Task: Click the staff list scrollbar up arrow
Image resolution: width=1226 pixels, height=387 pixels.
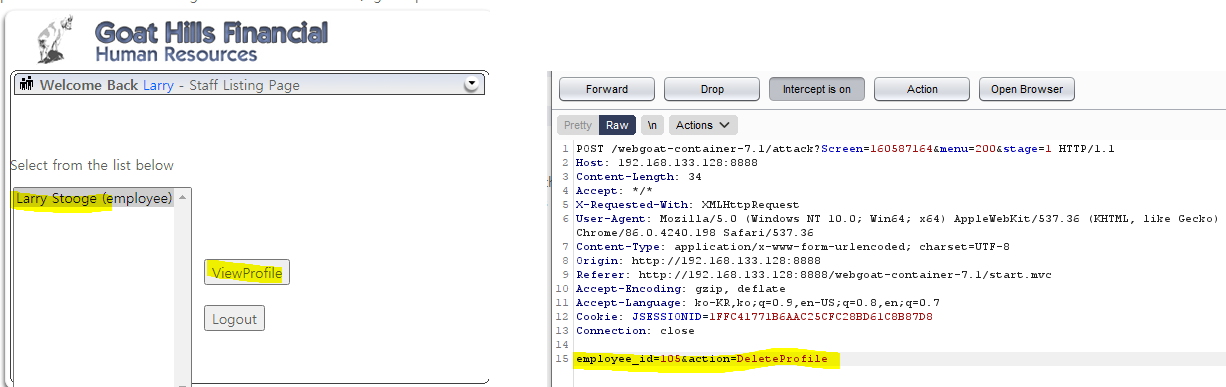Action: [183, 198]
